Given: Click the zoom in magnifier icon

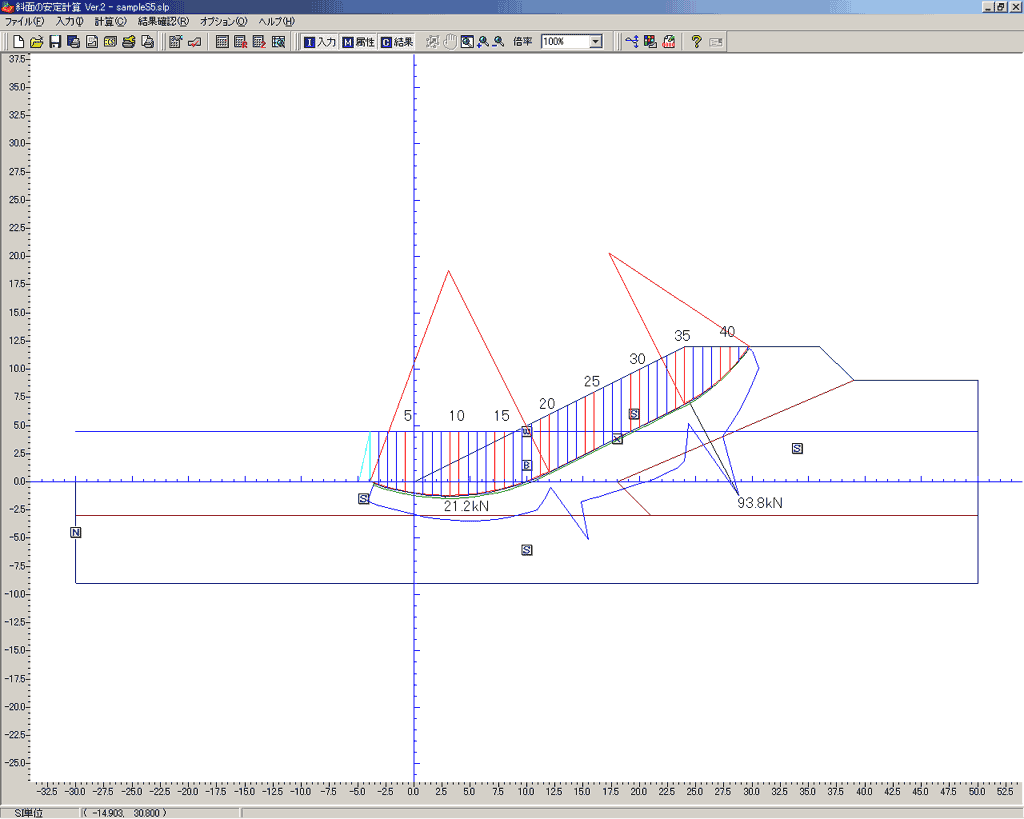Looking at the screenshot, I should point(483,42).
